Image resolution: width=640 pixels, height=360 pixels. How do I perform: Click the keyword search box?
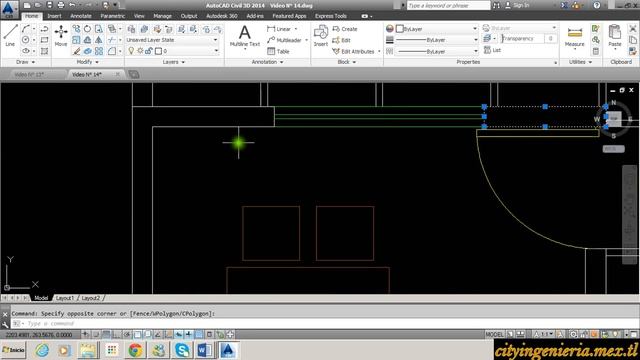tap(448, 5)
